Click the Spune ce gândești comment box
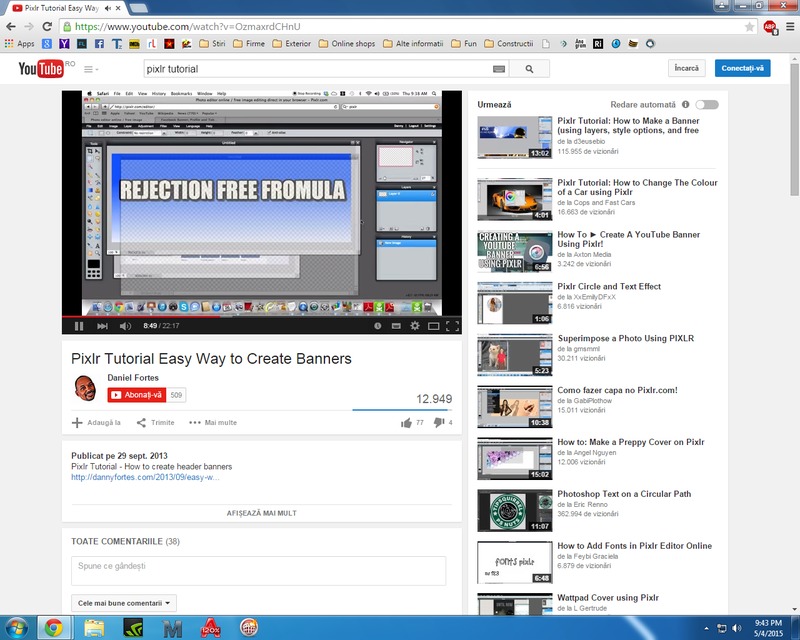Viewport: 800px width, 640px height. tap(259, 571)
